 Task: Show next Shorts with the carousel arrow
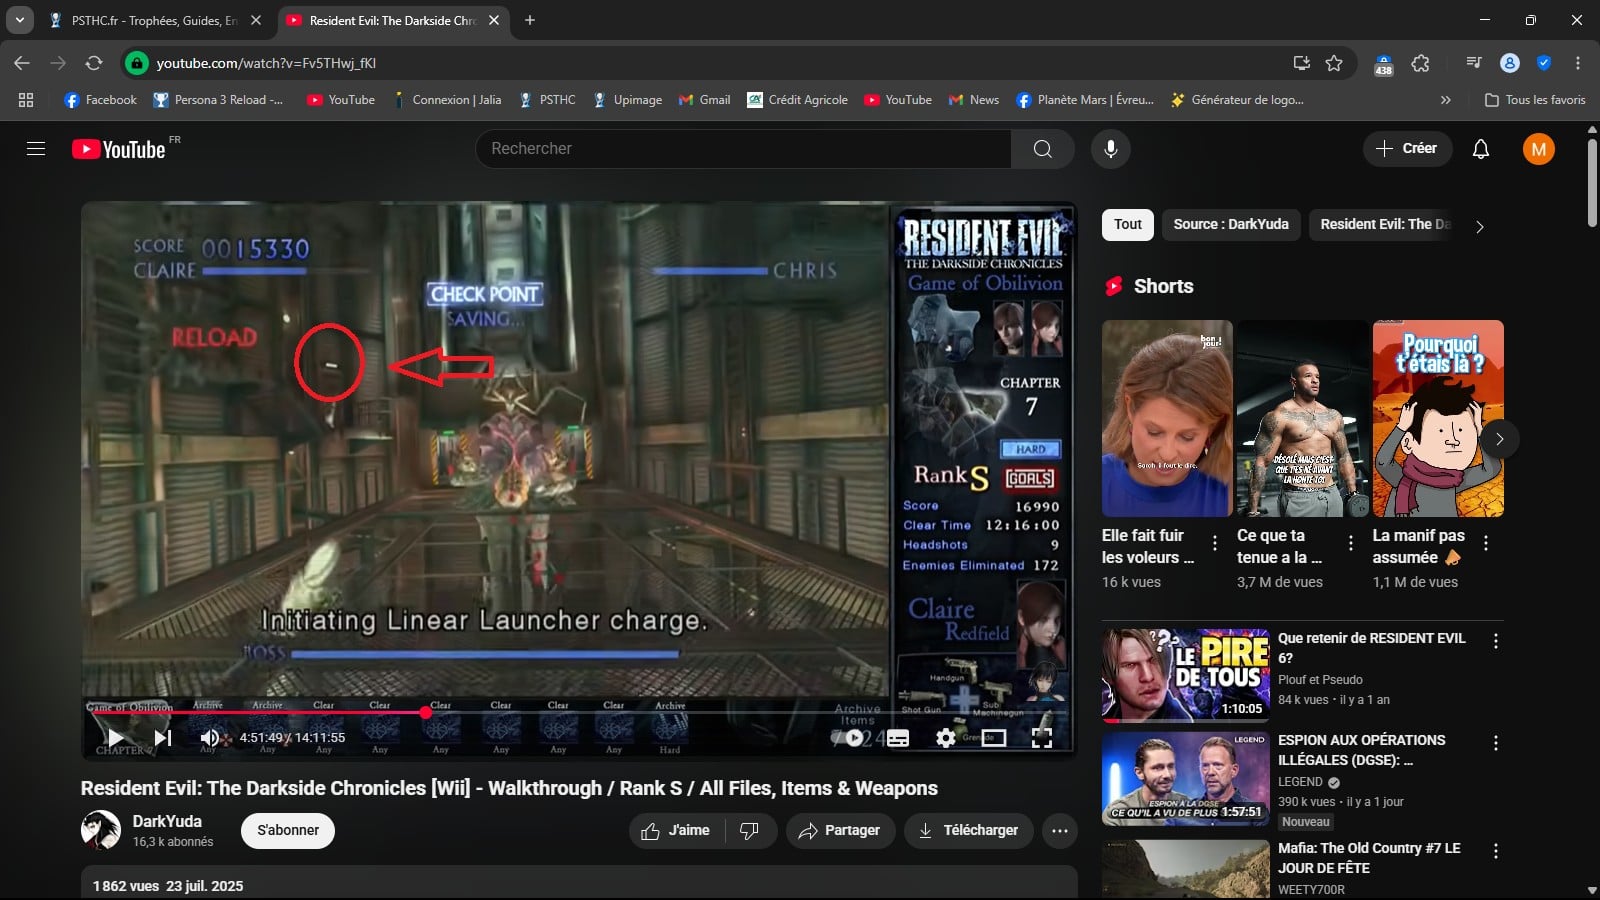pyautogui.click(x=1499, y=439)
